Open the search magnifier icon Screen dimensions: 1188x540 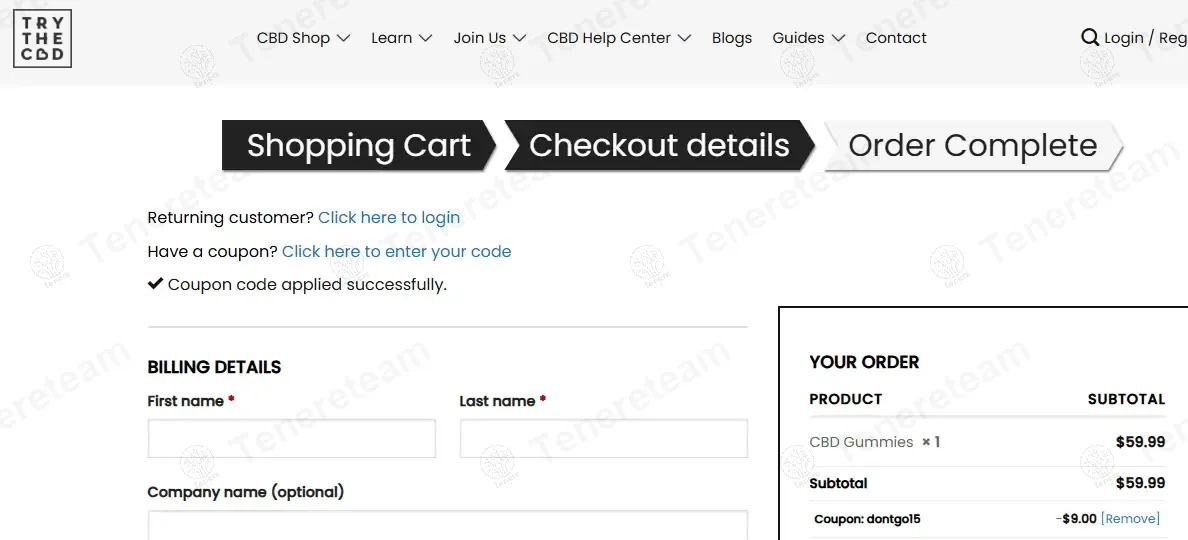1090,38
